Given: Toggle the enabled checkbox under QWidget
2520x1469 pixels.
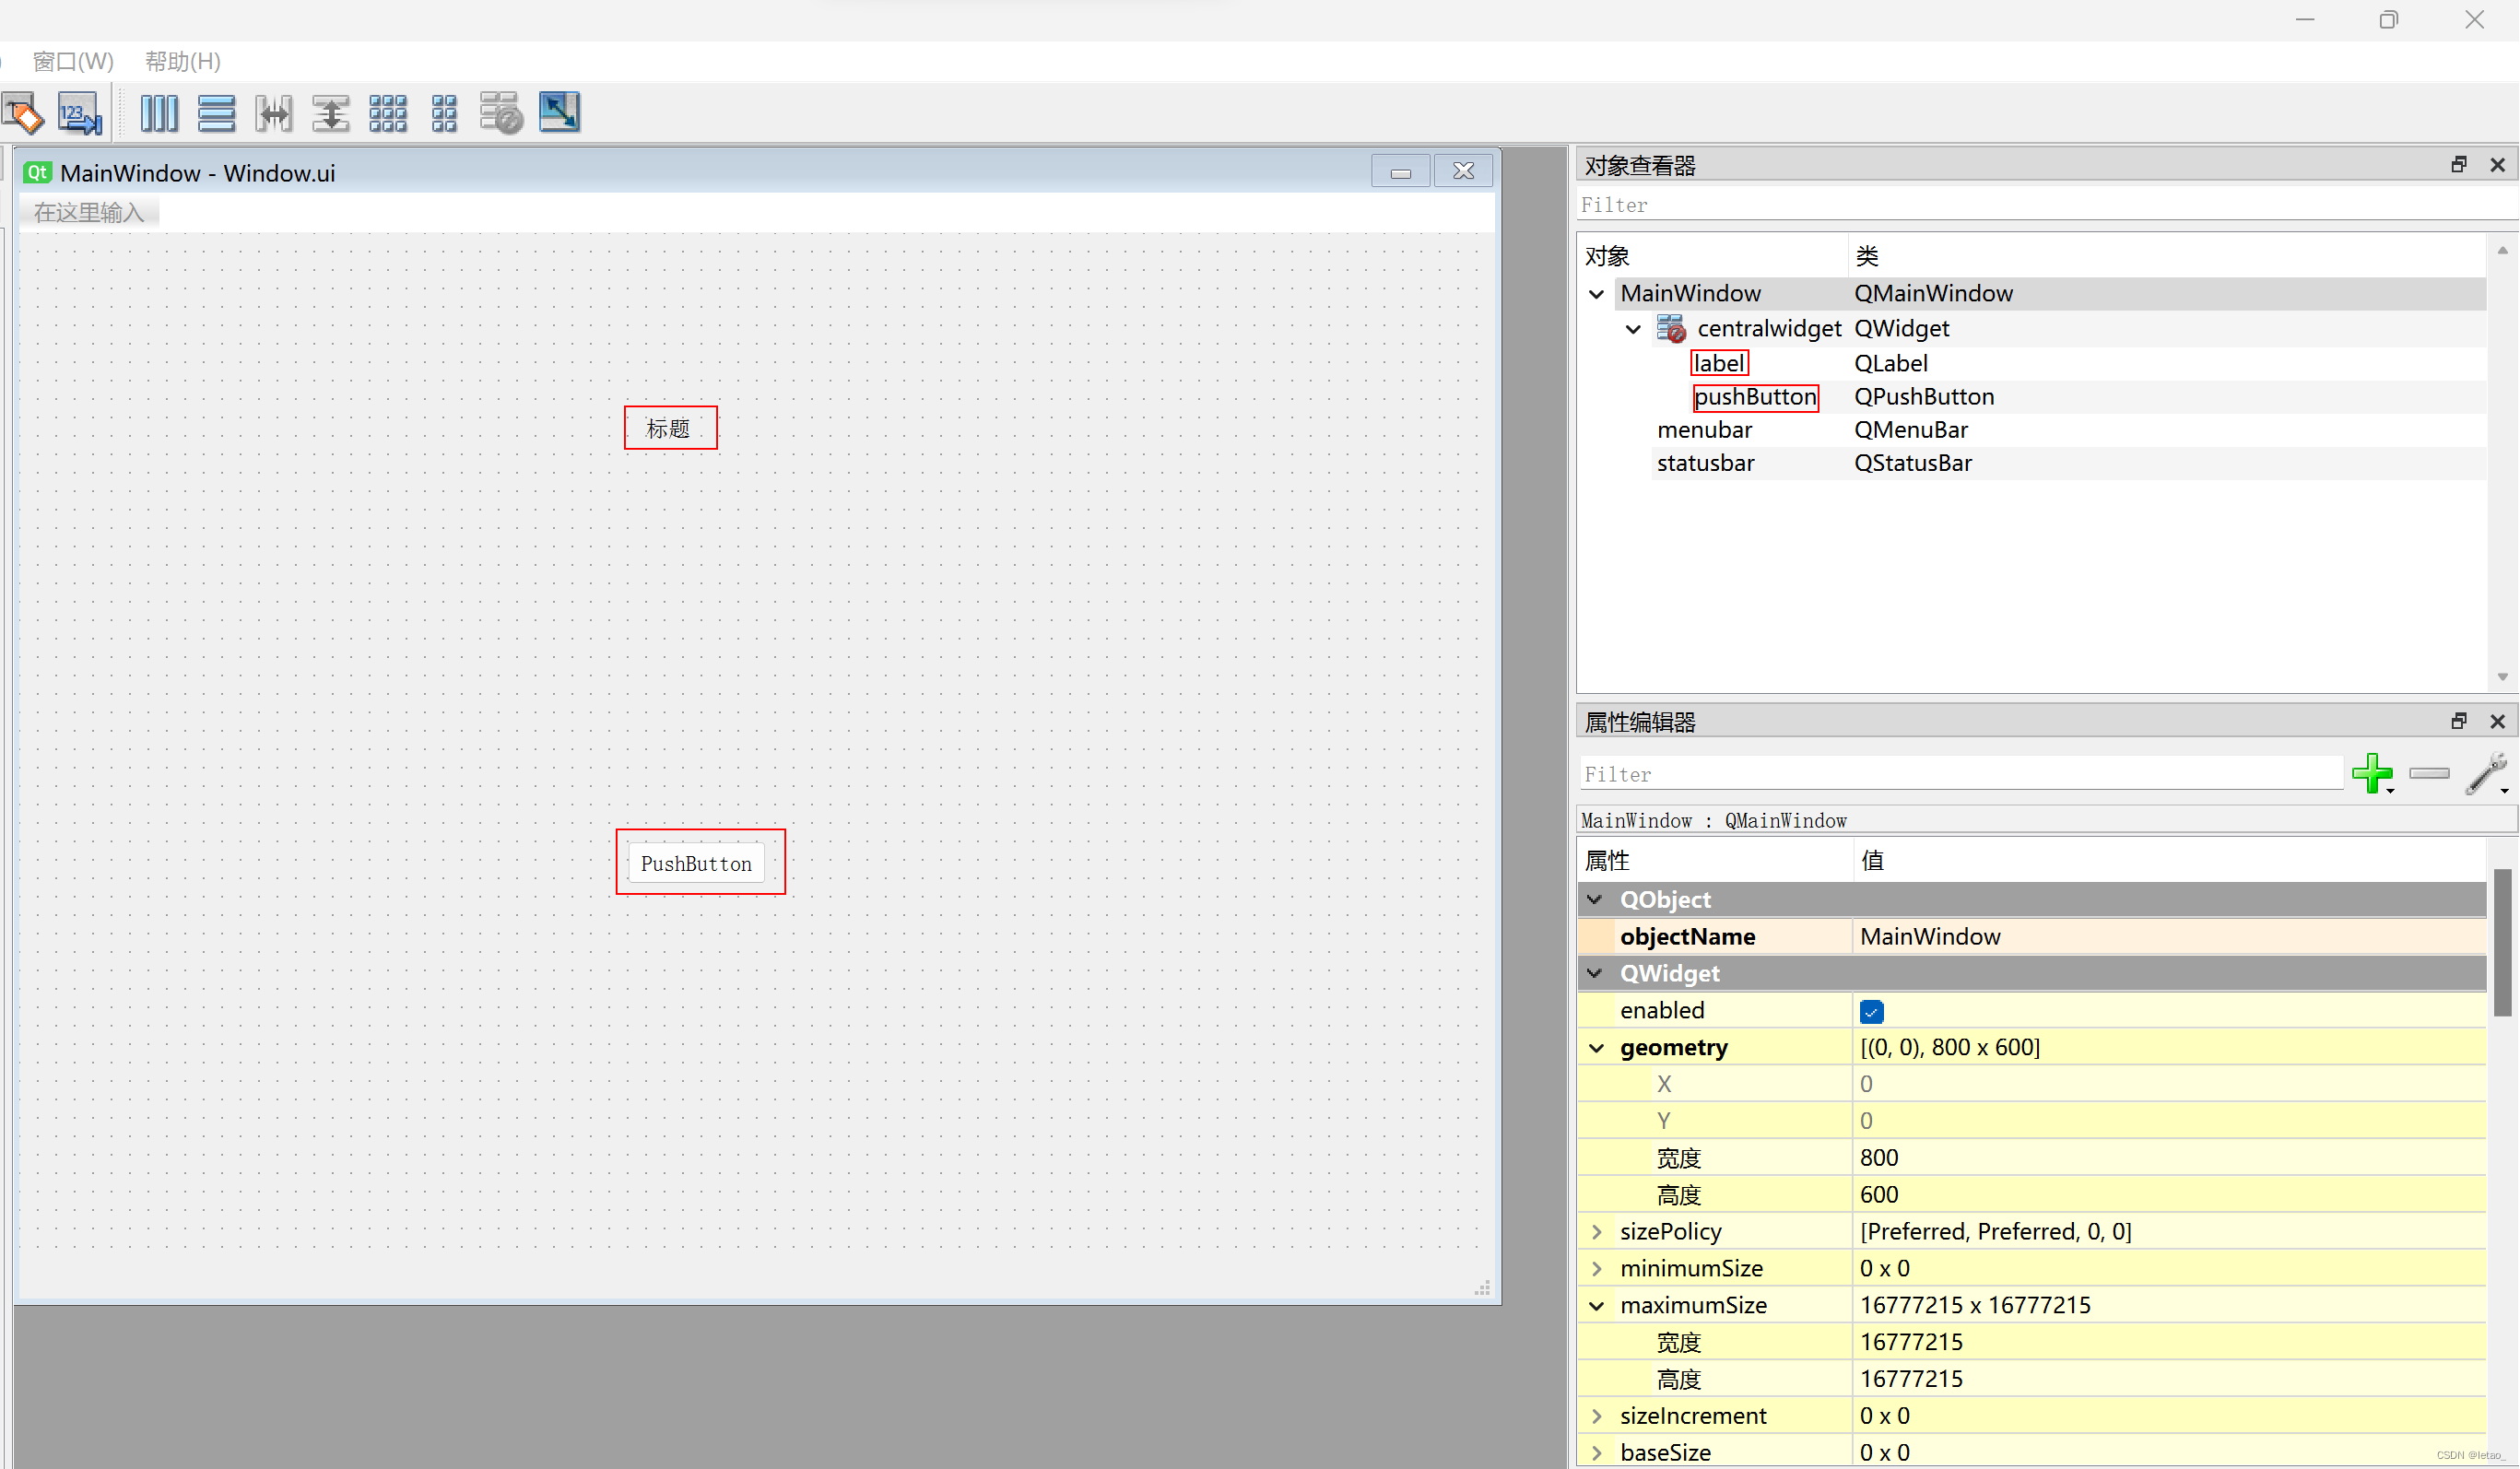Looking at the screenshot, I should (1871, 1011).
